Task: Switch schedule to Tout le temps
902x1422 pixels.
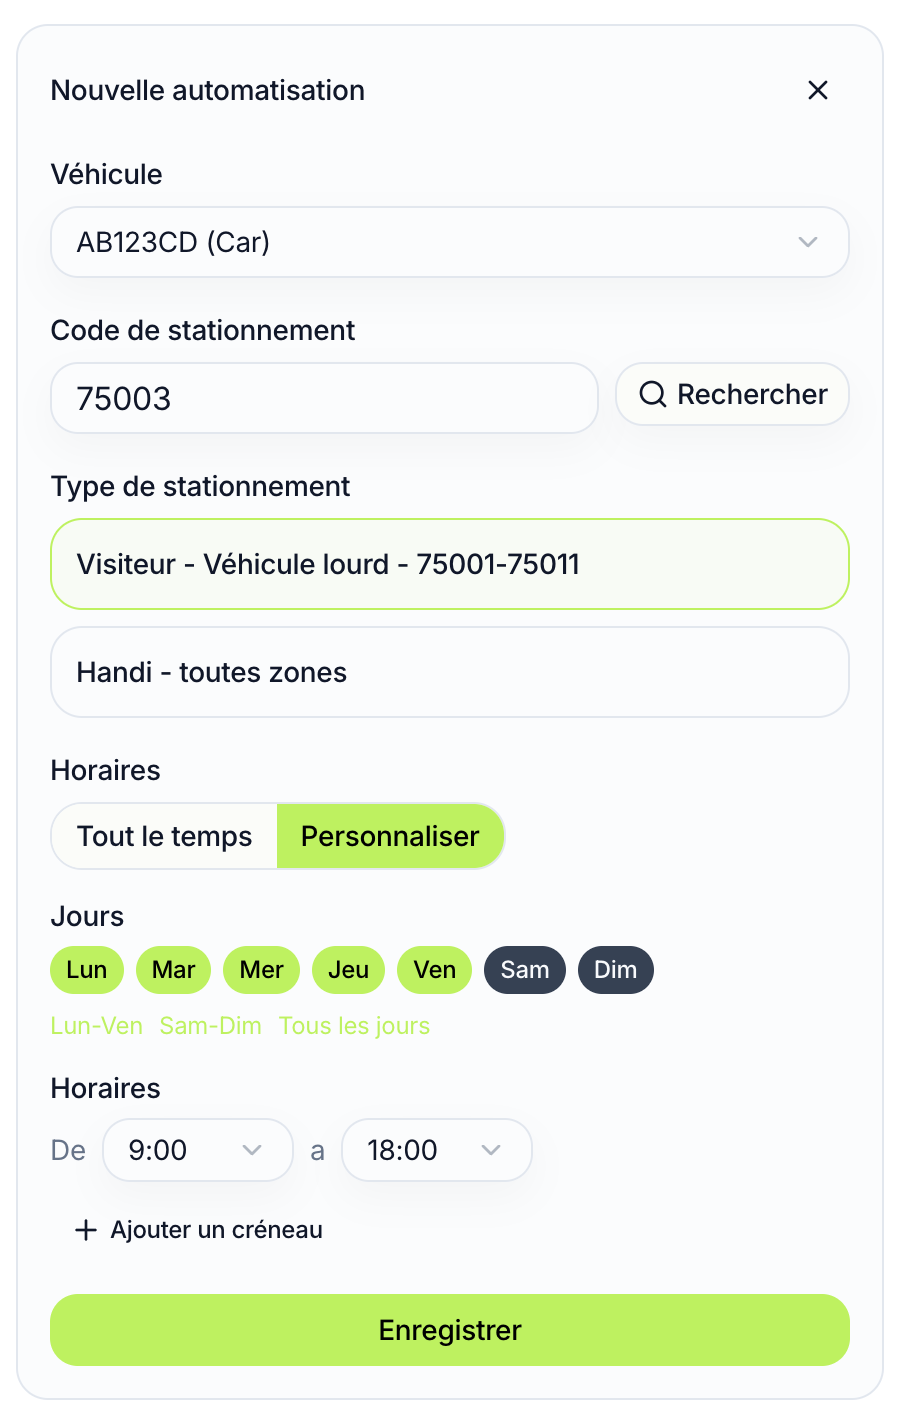Action: pyautogui.click(x=165, y=836)
